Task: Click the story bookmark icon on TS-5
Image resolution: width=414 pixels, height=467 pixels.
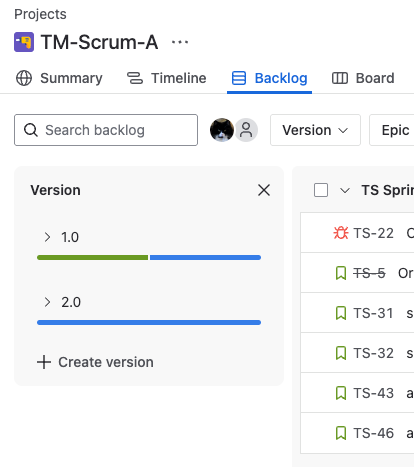Action: (341, 273)
